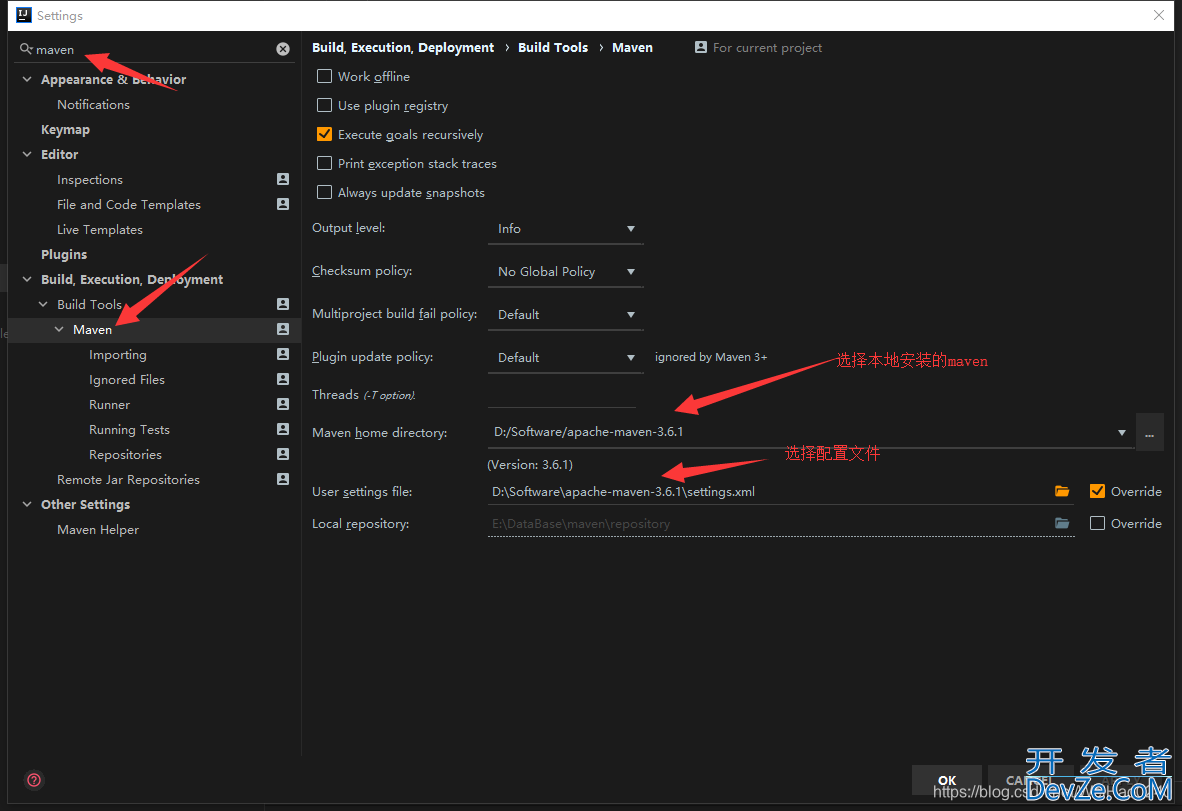Click project icon beside File and Code Templates
Viewport: 1182px width, 811px height.
(x=283, y=204)
